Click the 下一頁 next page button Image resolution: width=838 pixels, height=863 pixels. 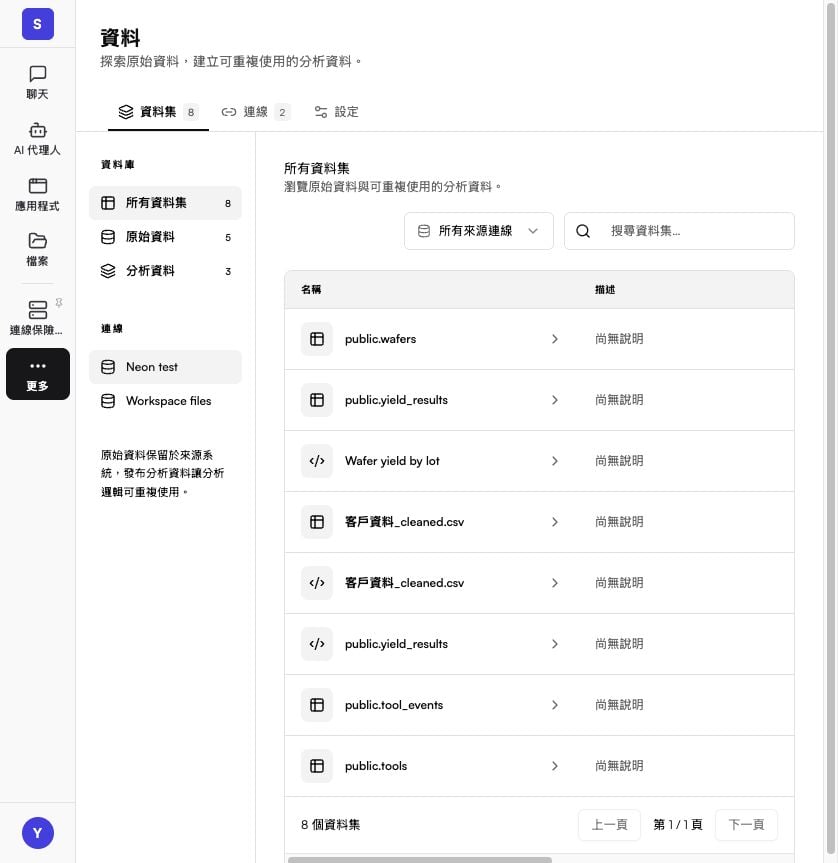746,825
